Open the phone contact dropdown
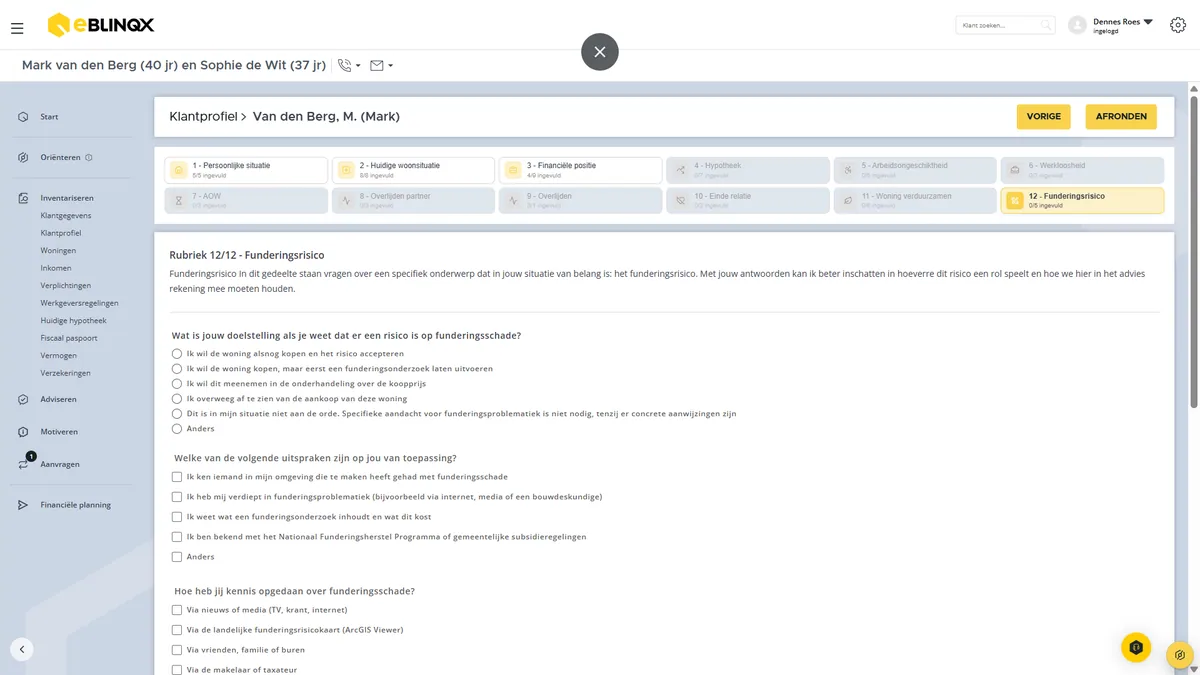The height and width of the screenshot is (675, 1200). 349,66
